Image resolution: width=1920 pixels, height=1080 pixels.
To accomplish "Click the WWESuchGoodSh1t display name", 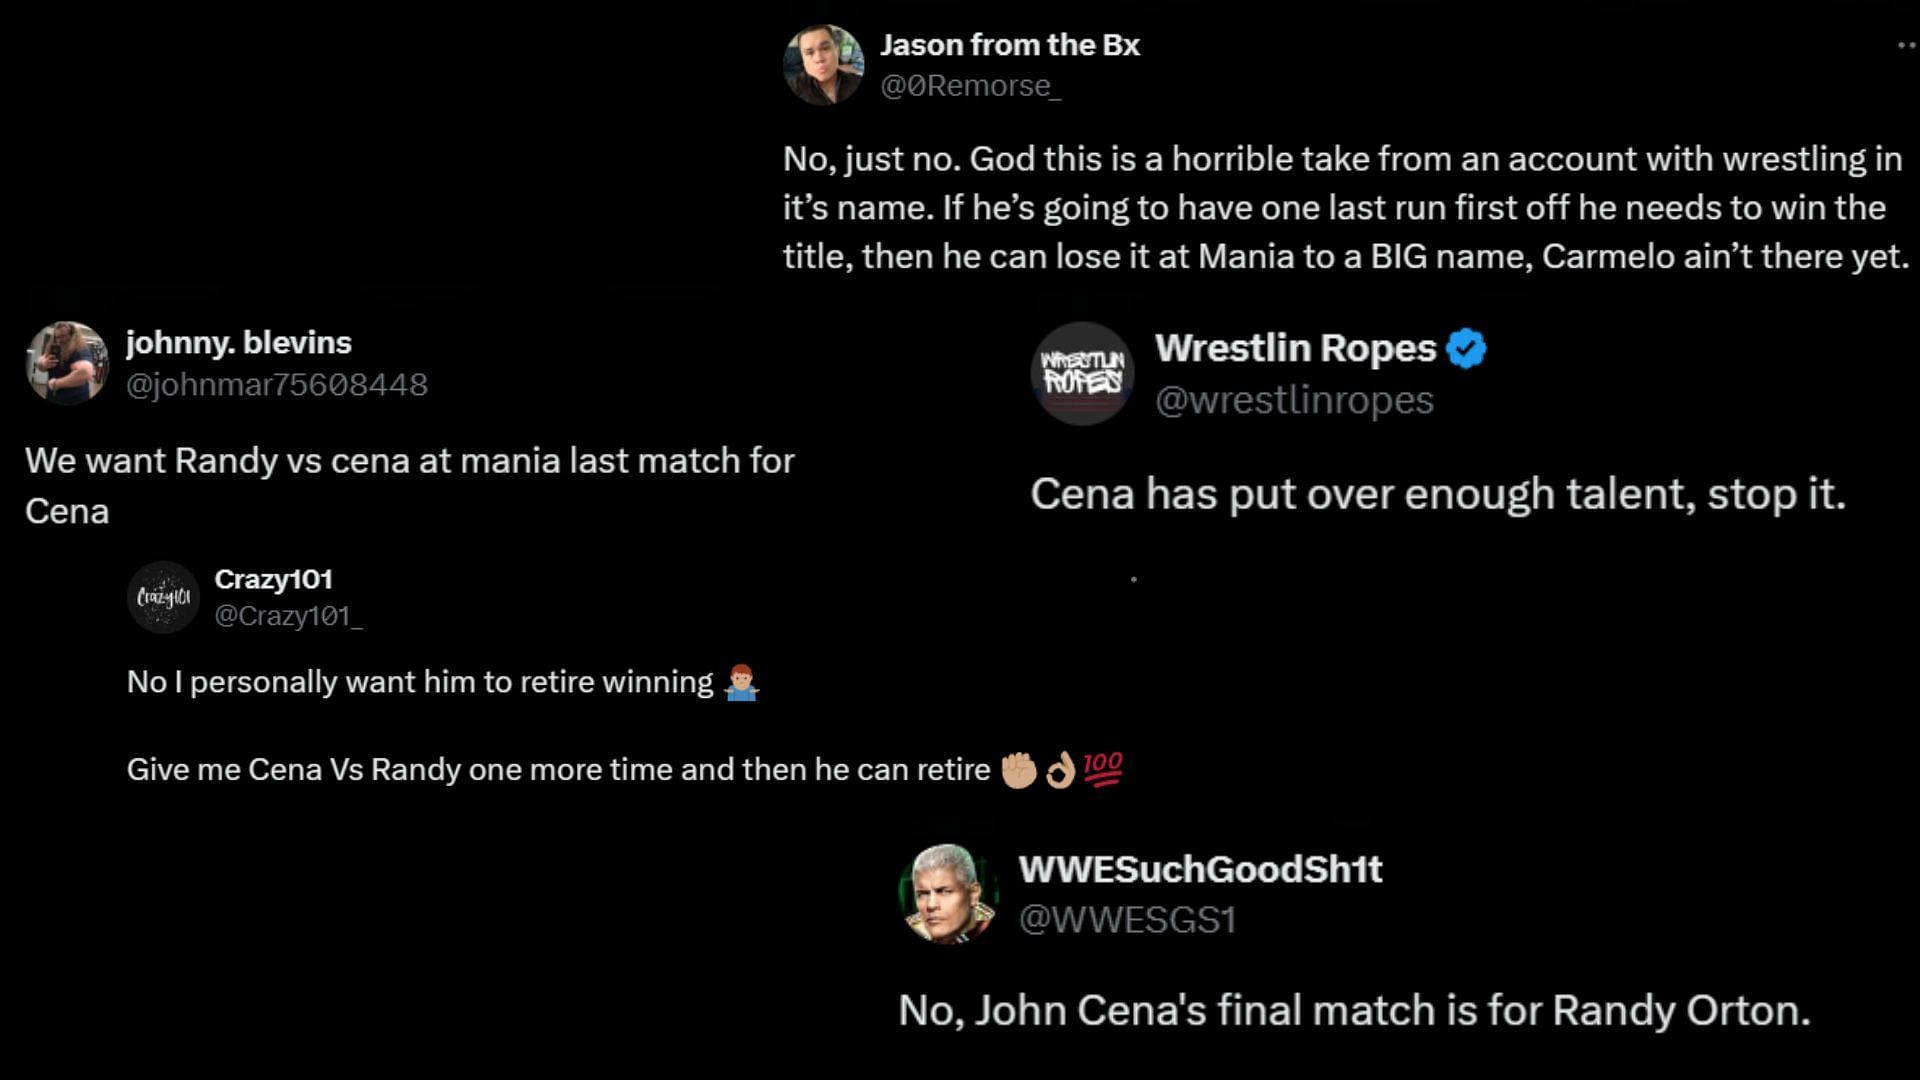I will (1200, 870).
